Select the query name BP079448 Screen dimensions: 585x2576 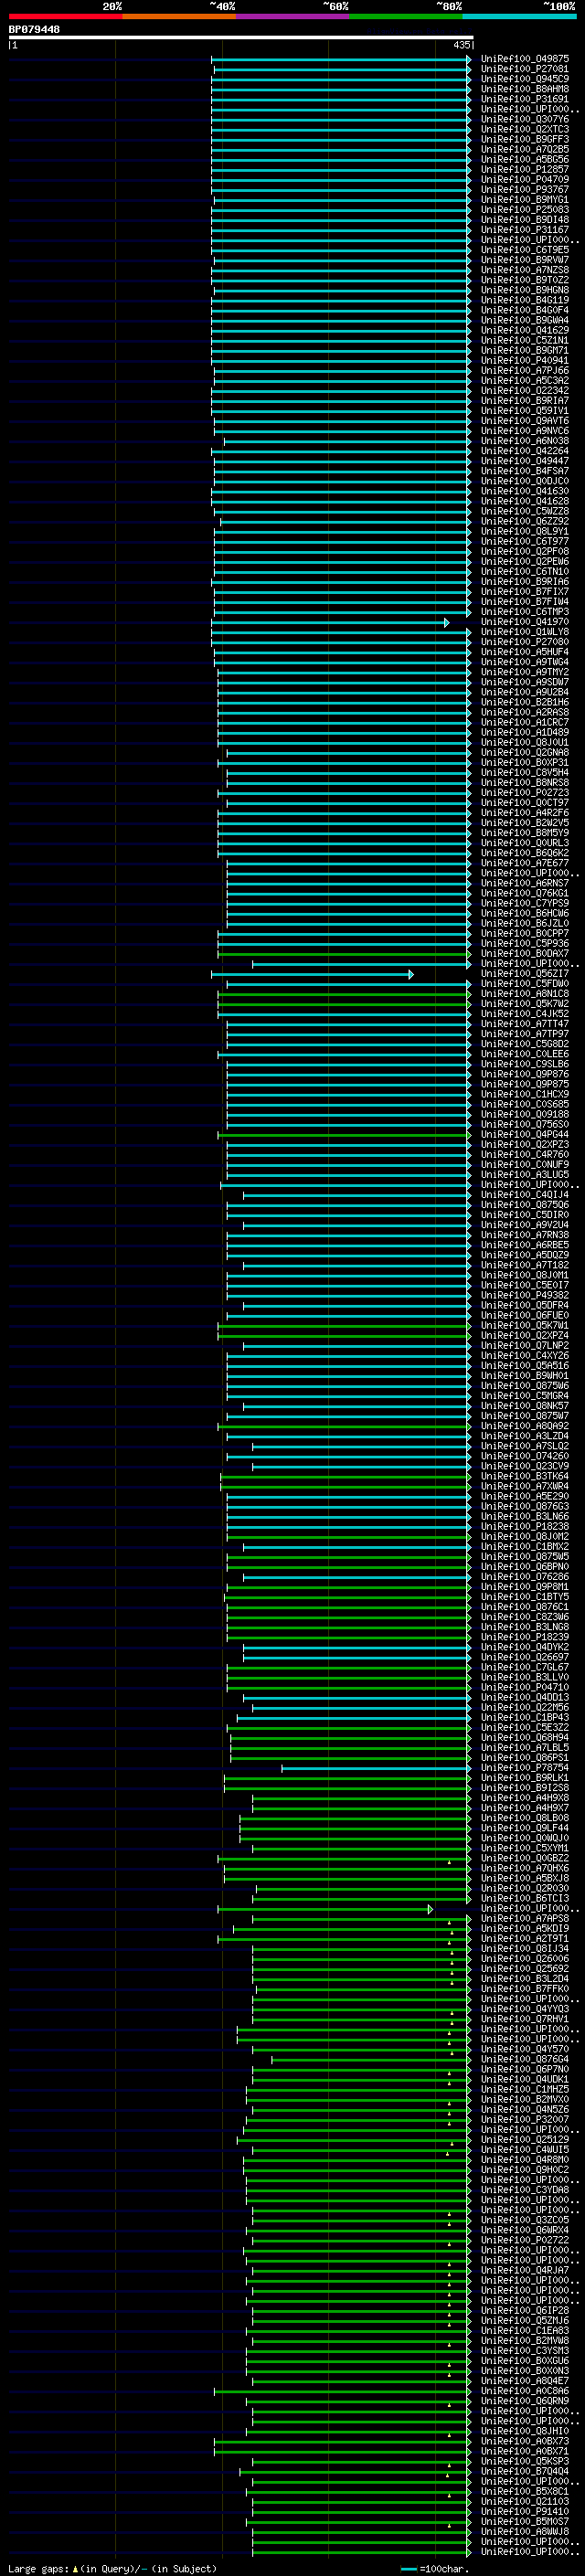tap(34, 30)
